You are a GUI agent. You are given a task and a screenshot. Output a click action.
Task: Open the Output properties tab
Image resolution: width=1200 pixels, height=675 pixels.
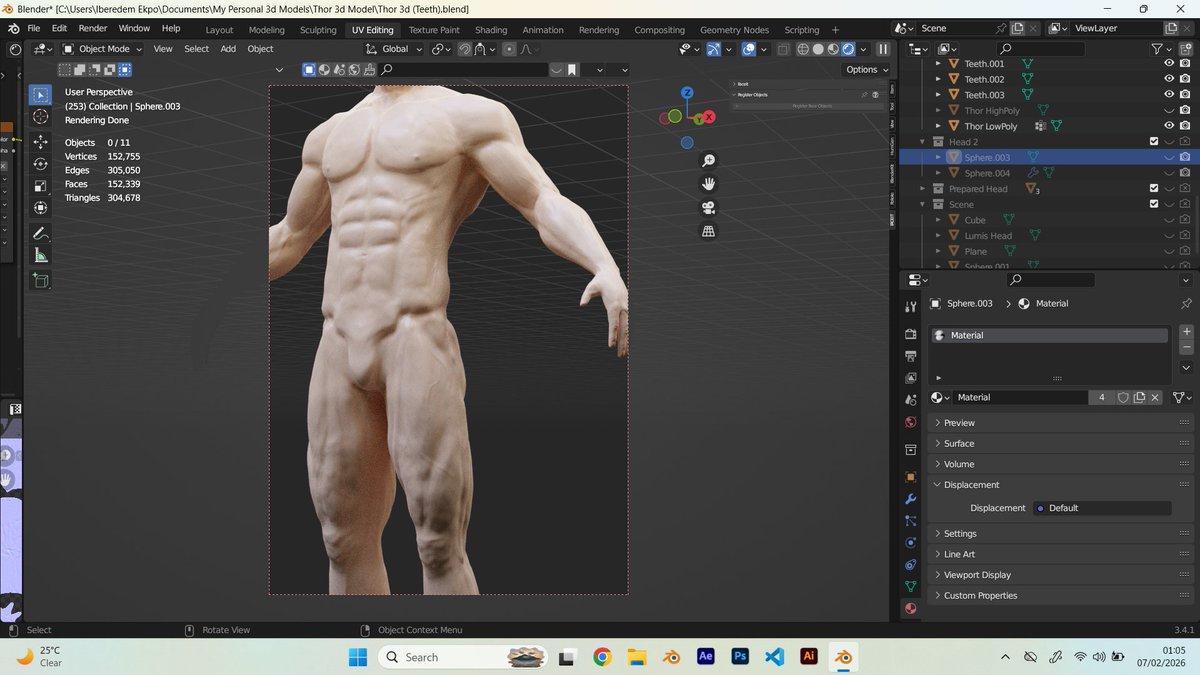tap(910, 356)
